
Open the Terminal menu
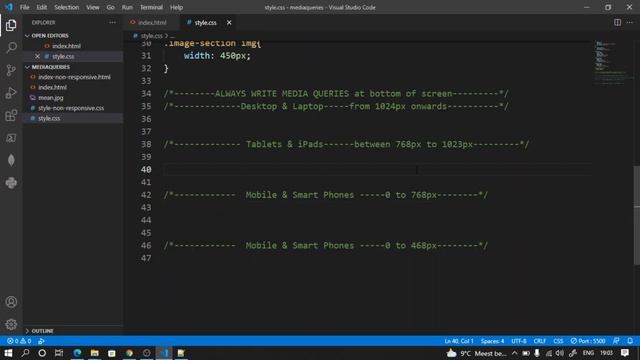[x=151, y=7]
